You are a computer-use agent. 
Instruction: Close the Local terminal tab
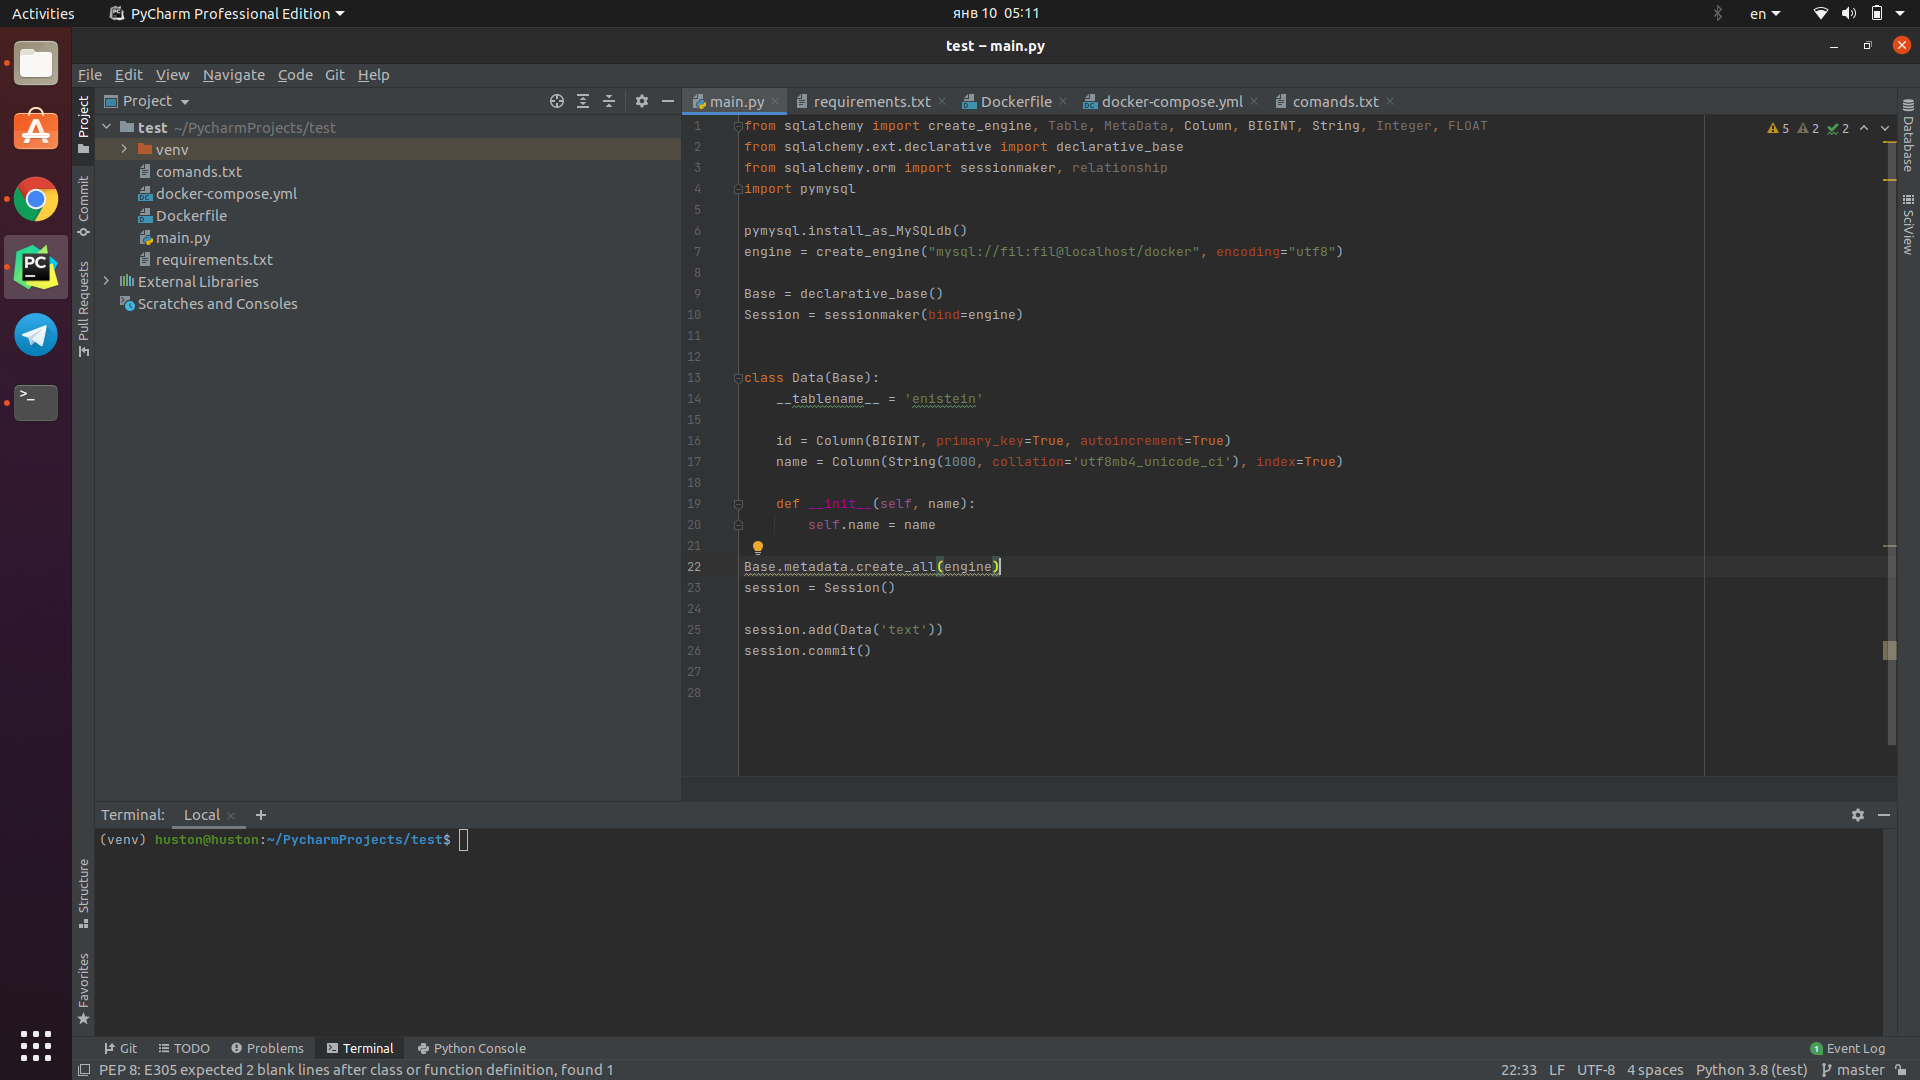point(231,816)
